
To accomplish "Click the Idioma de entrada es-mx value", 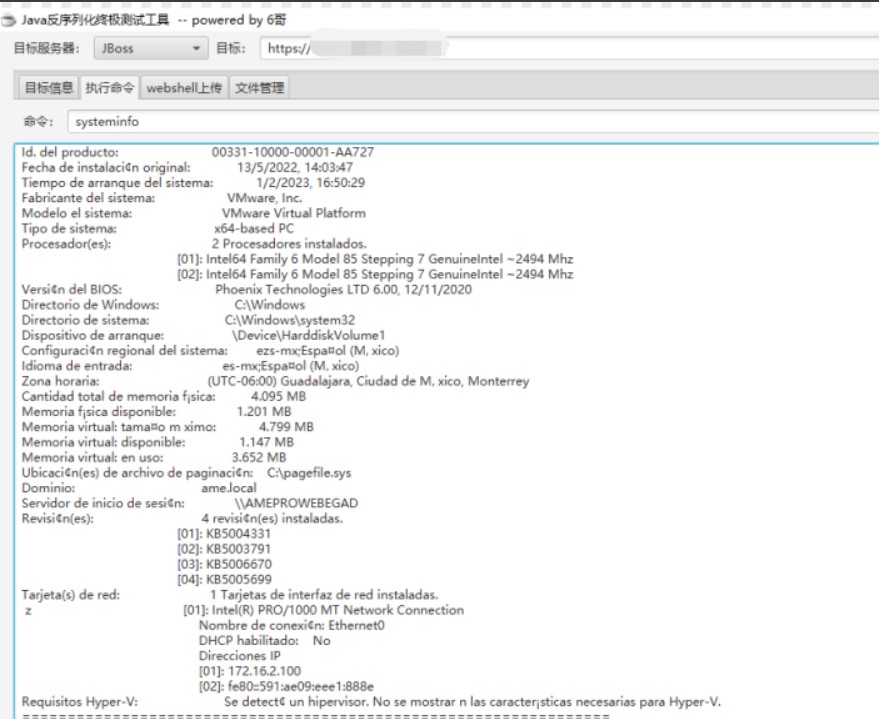I will click(290, 366).
